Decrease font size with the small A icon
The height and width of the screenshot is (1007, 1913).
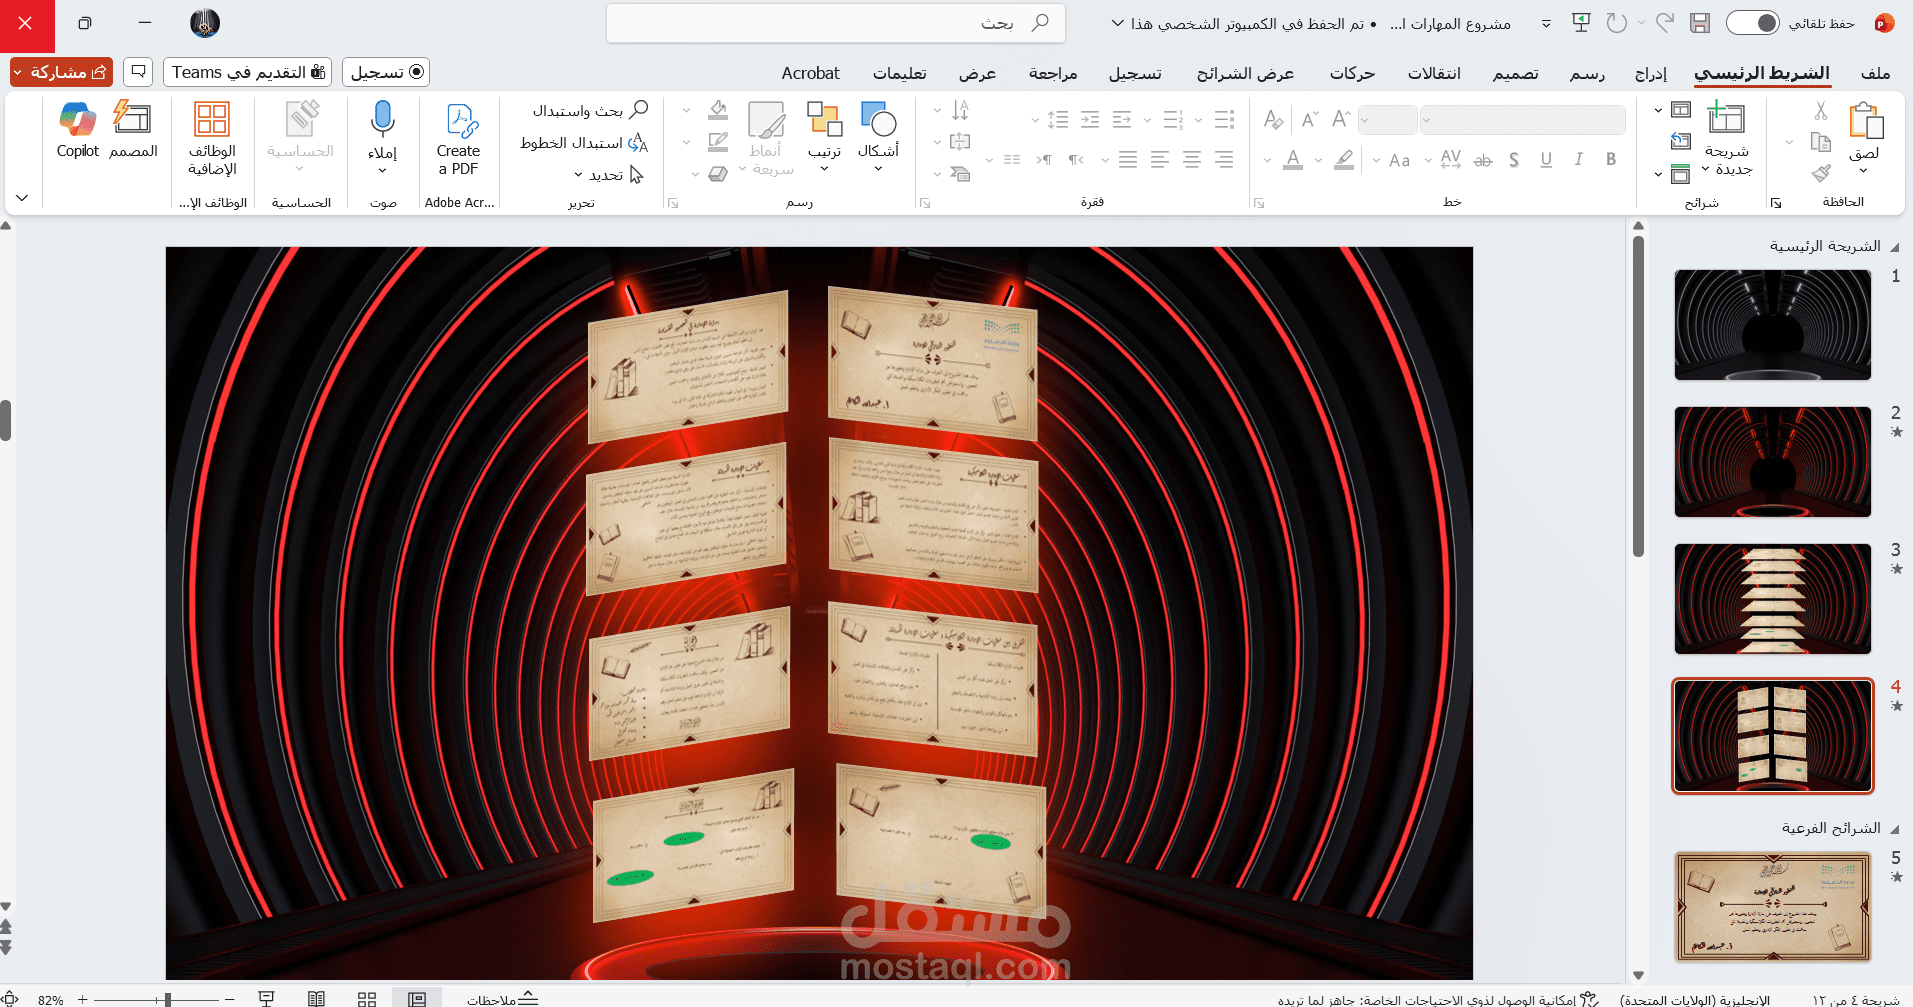(x=1309, y=120)
